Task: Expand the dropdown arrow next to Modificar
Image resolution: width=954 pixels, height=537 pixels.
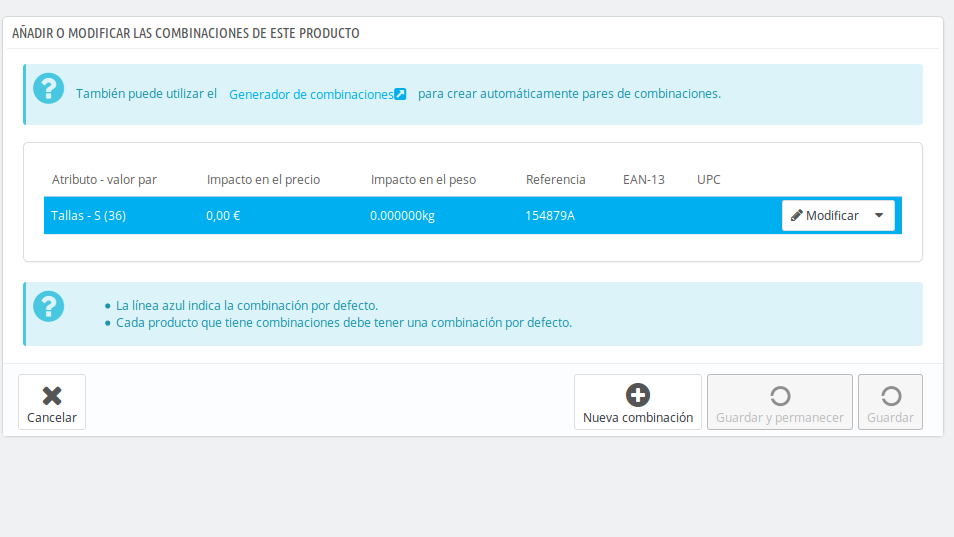Action: 879,215
